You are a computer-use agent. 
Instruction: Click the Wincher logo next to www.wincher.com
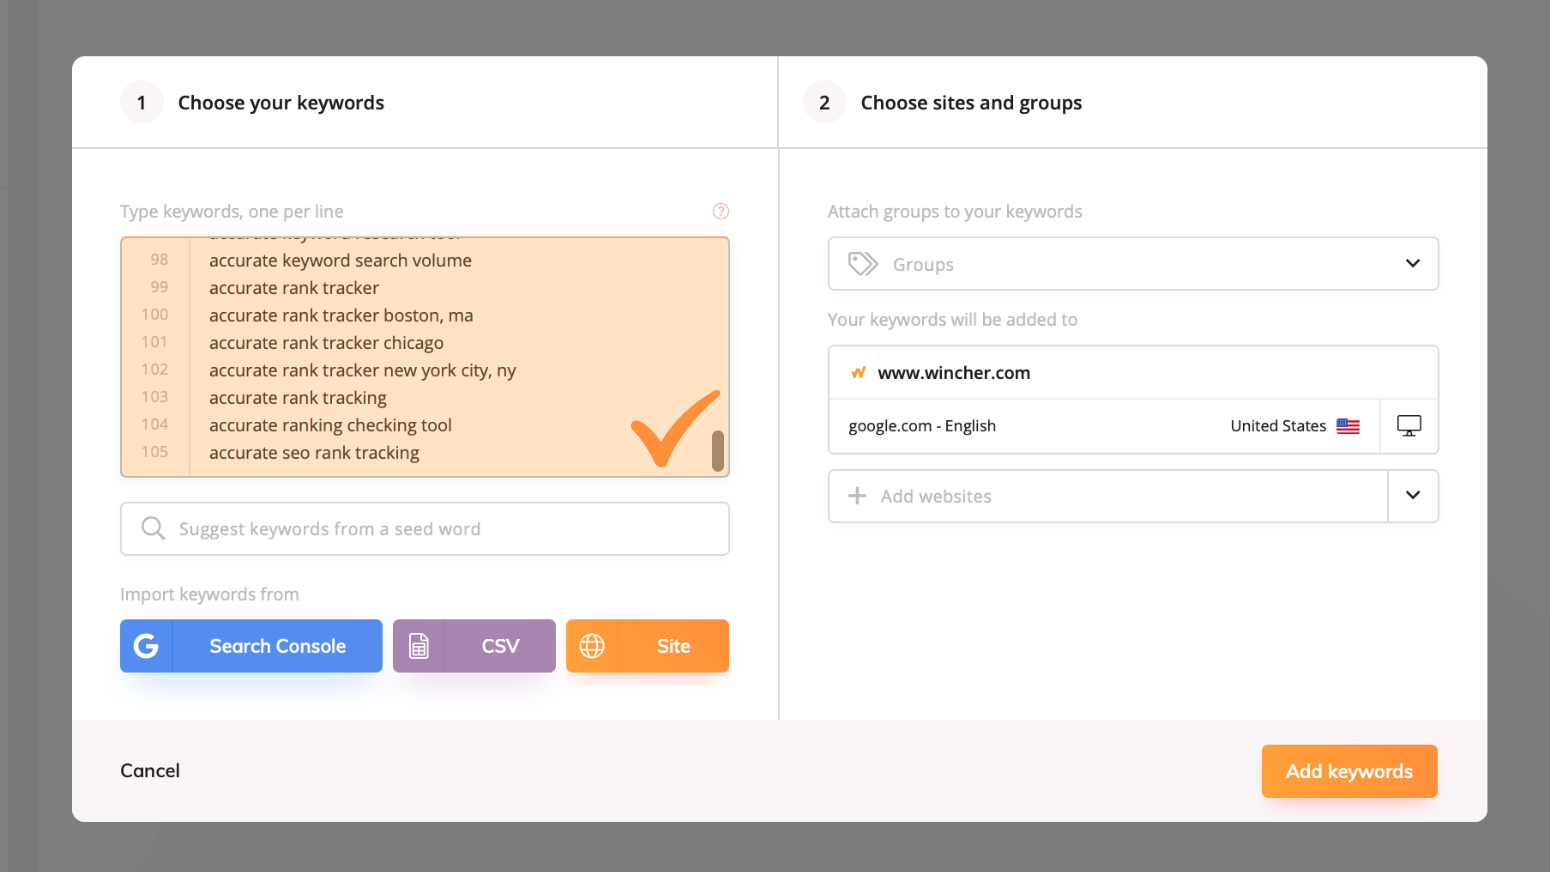858,371
